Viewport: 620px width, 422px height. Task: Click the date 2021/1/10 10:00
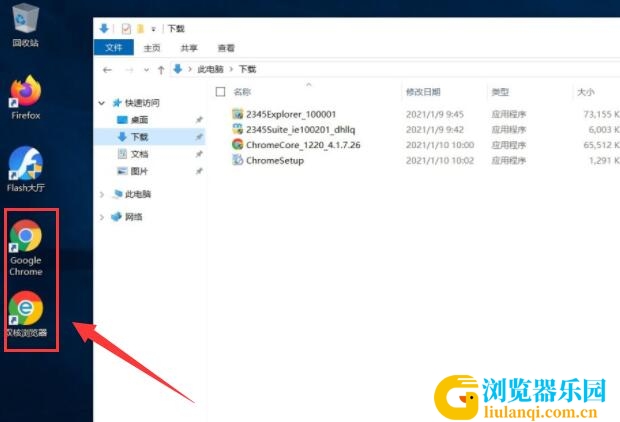click(x=440, y=145)
